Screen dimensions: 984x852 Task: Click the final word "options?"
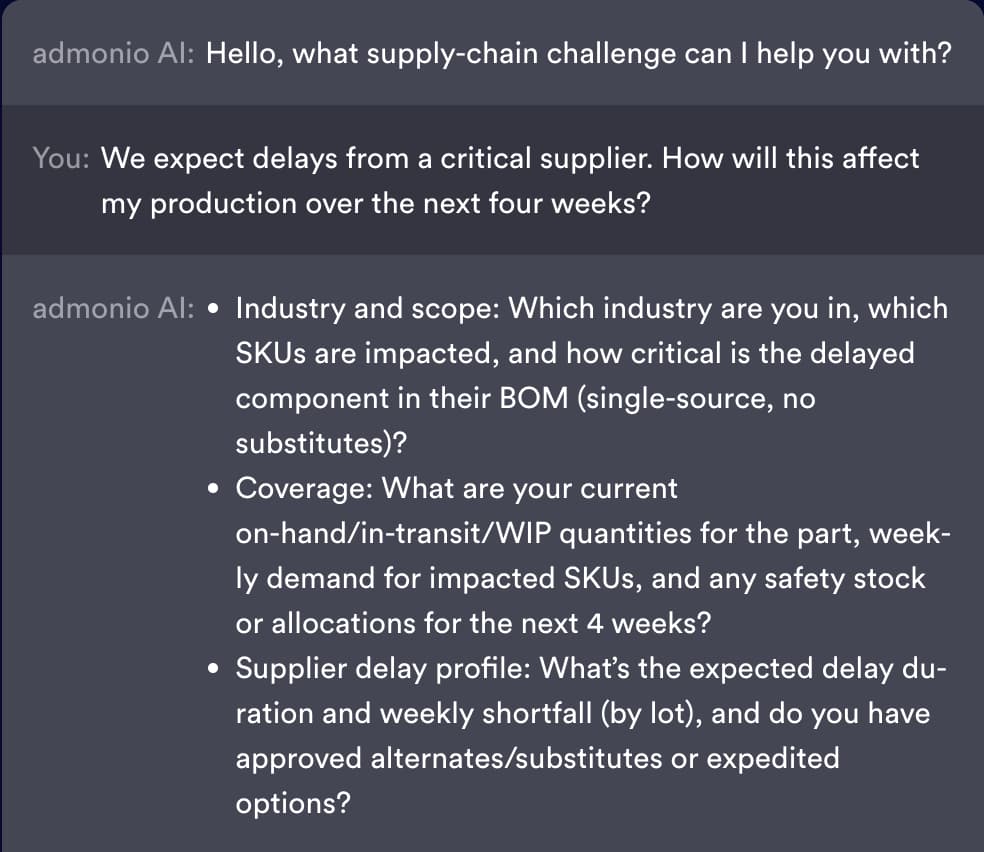point(293,803)
